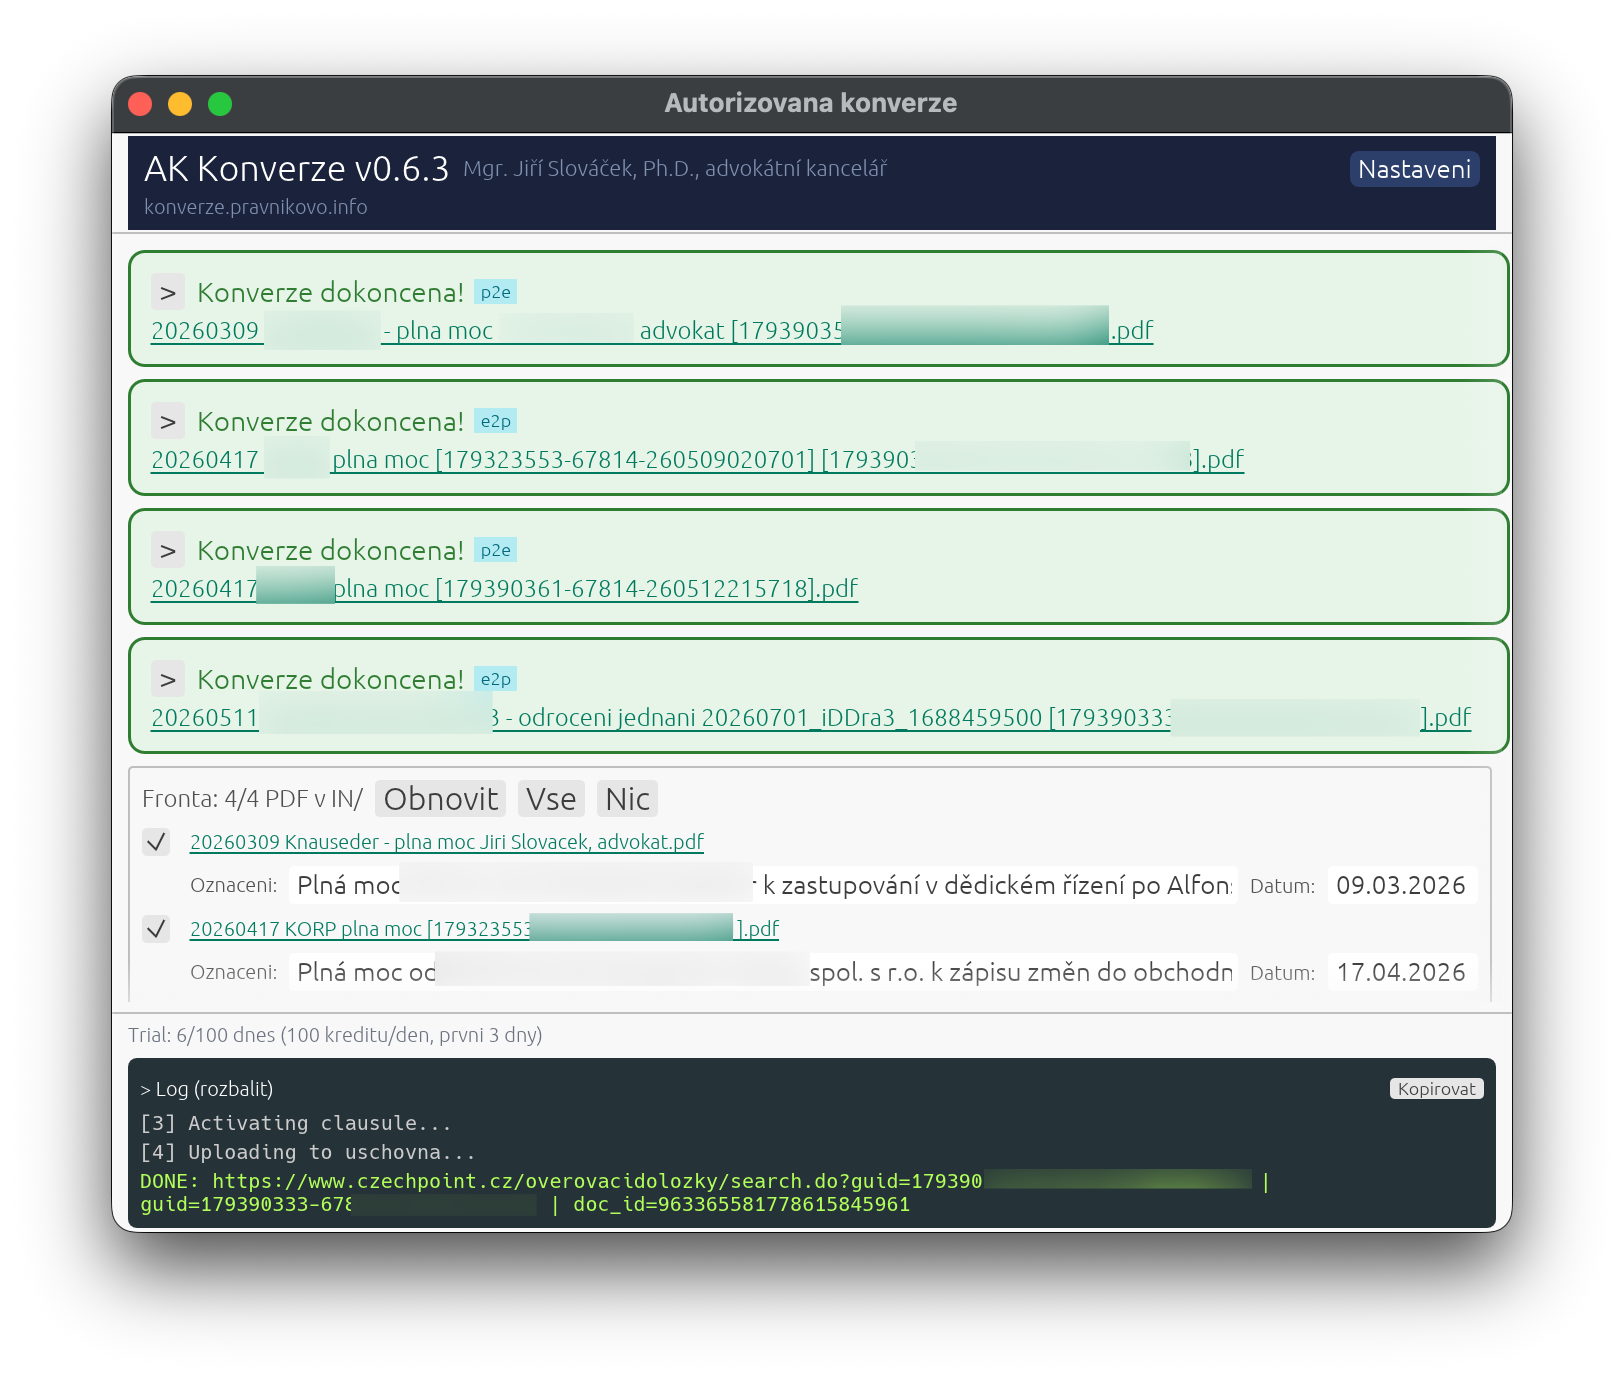Open the odroceni jednani 20260701 PDF link
This screenshot has height=1380, width=1624.
pyautogui.click(x=811, y=718)
